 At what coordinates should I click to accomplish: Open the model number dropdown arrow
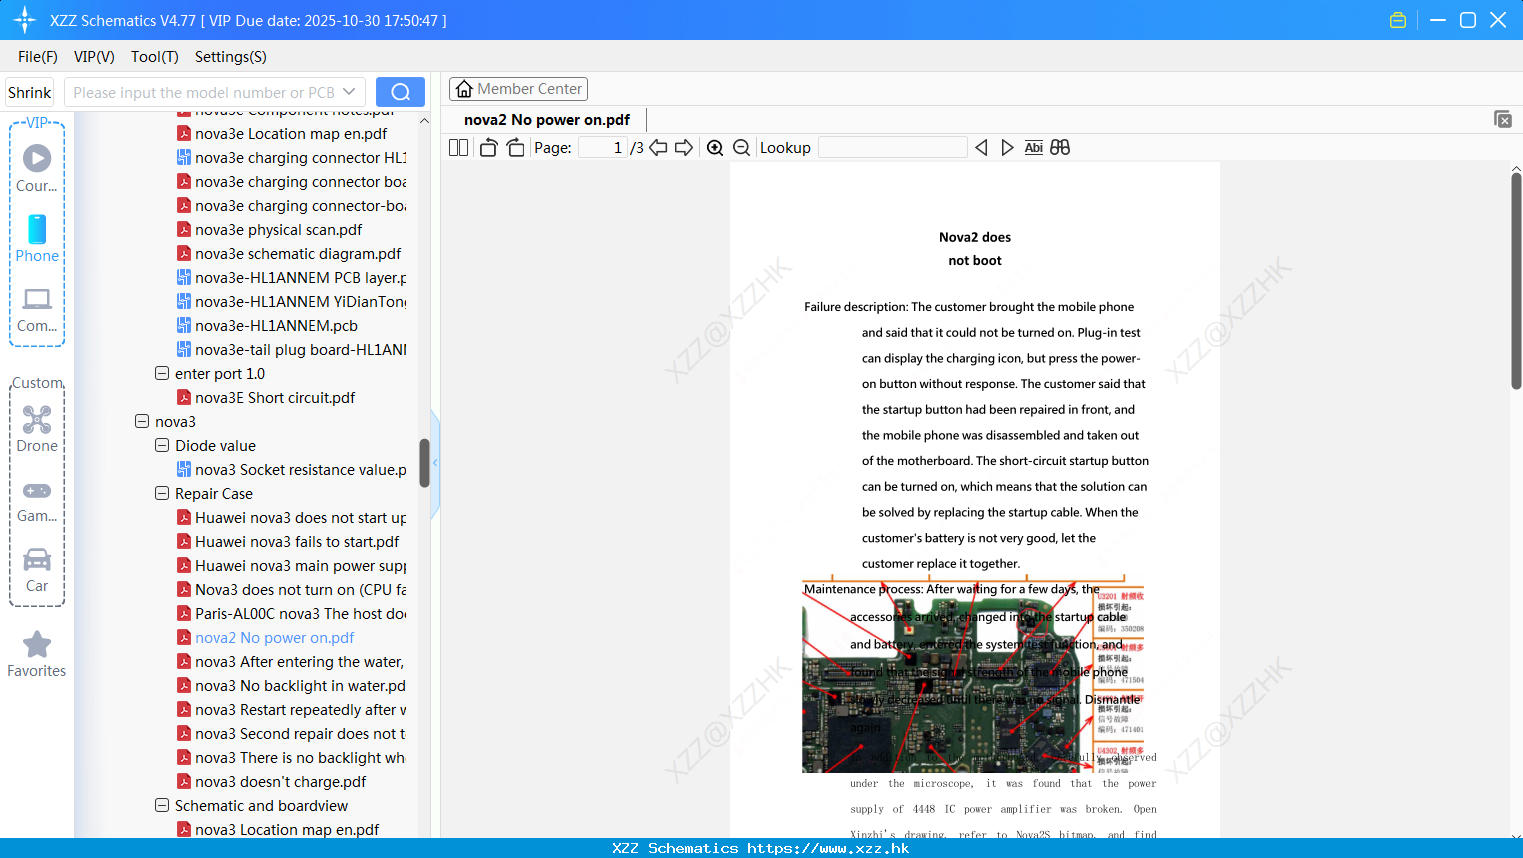tap(350, 92)
